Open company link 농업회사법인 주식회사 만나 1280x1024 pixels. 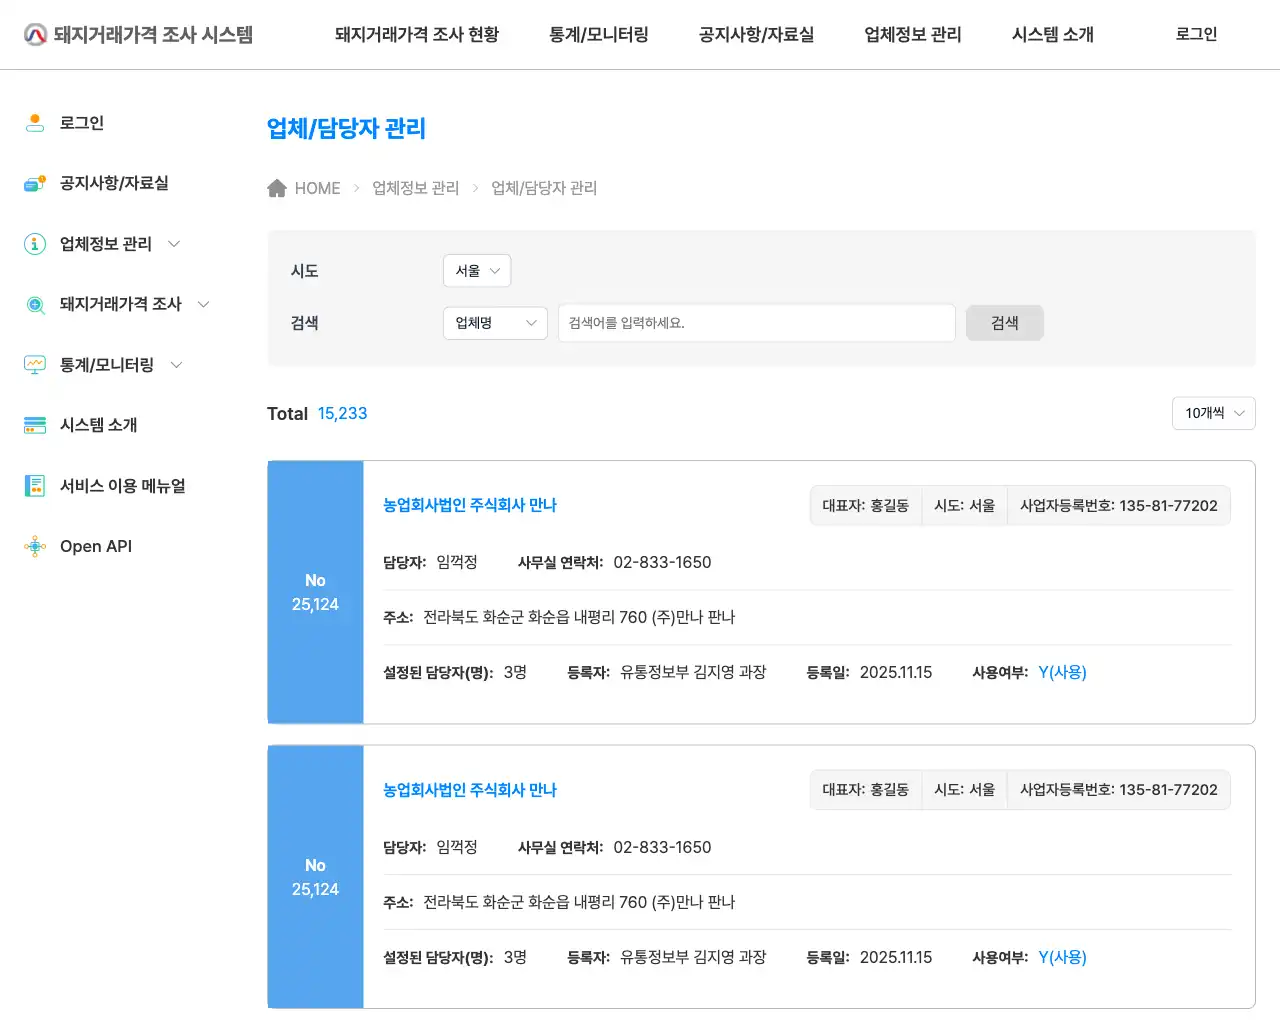tap(468, 505)
